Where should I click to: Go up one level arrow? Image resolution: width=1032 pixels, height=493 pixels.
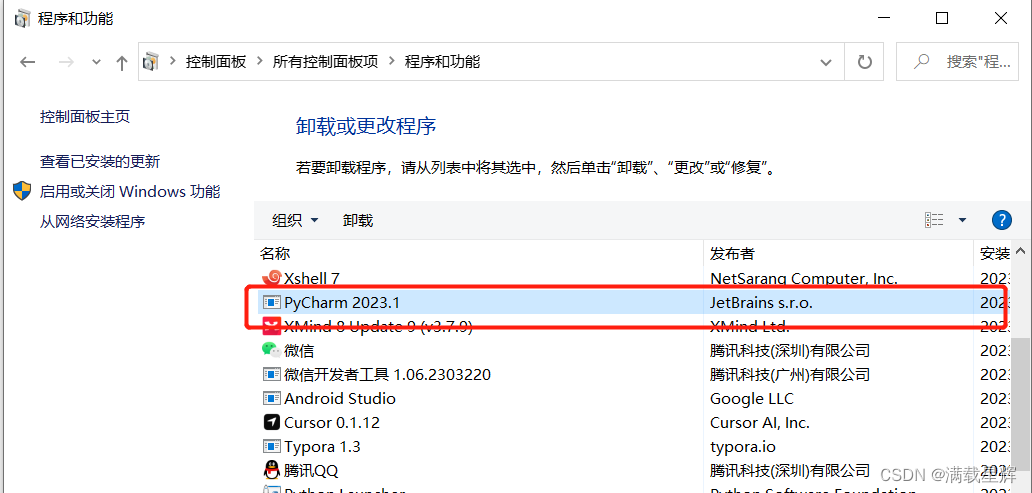(x=122, y=63)
